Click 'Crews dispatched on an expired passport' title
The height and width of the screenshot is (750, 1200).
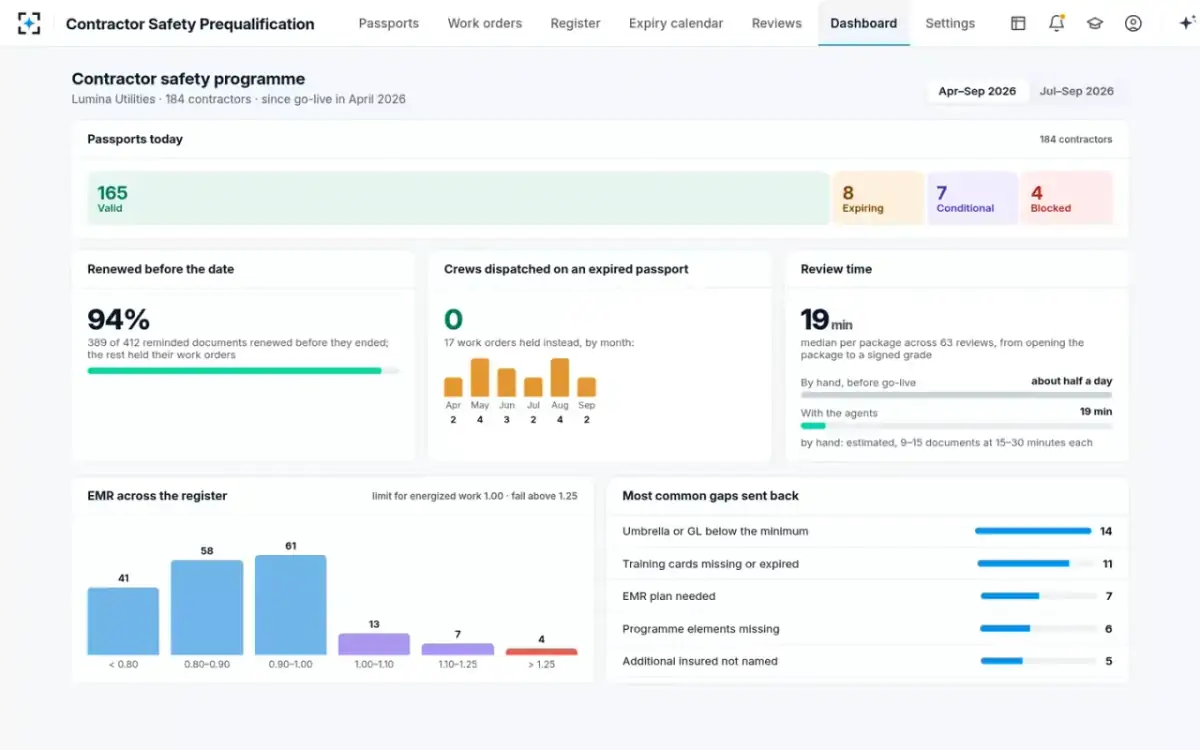566,269
